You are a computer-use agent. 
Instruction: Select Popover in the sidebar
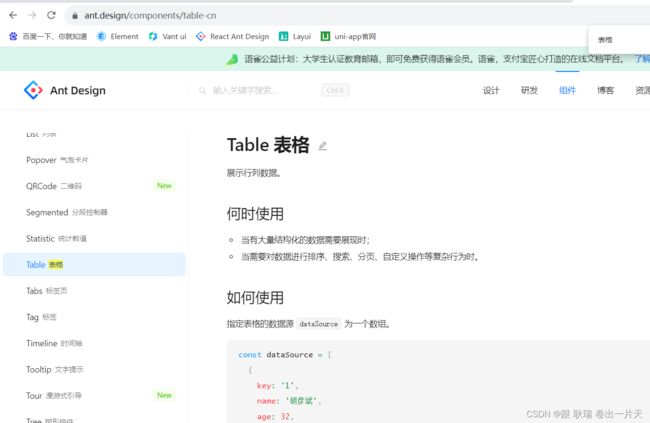(94, 160)
